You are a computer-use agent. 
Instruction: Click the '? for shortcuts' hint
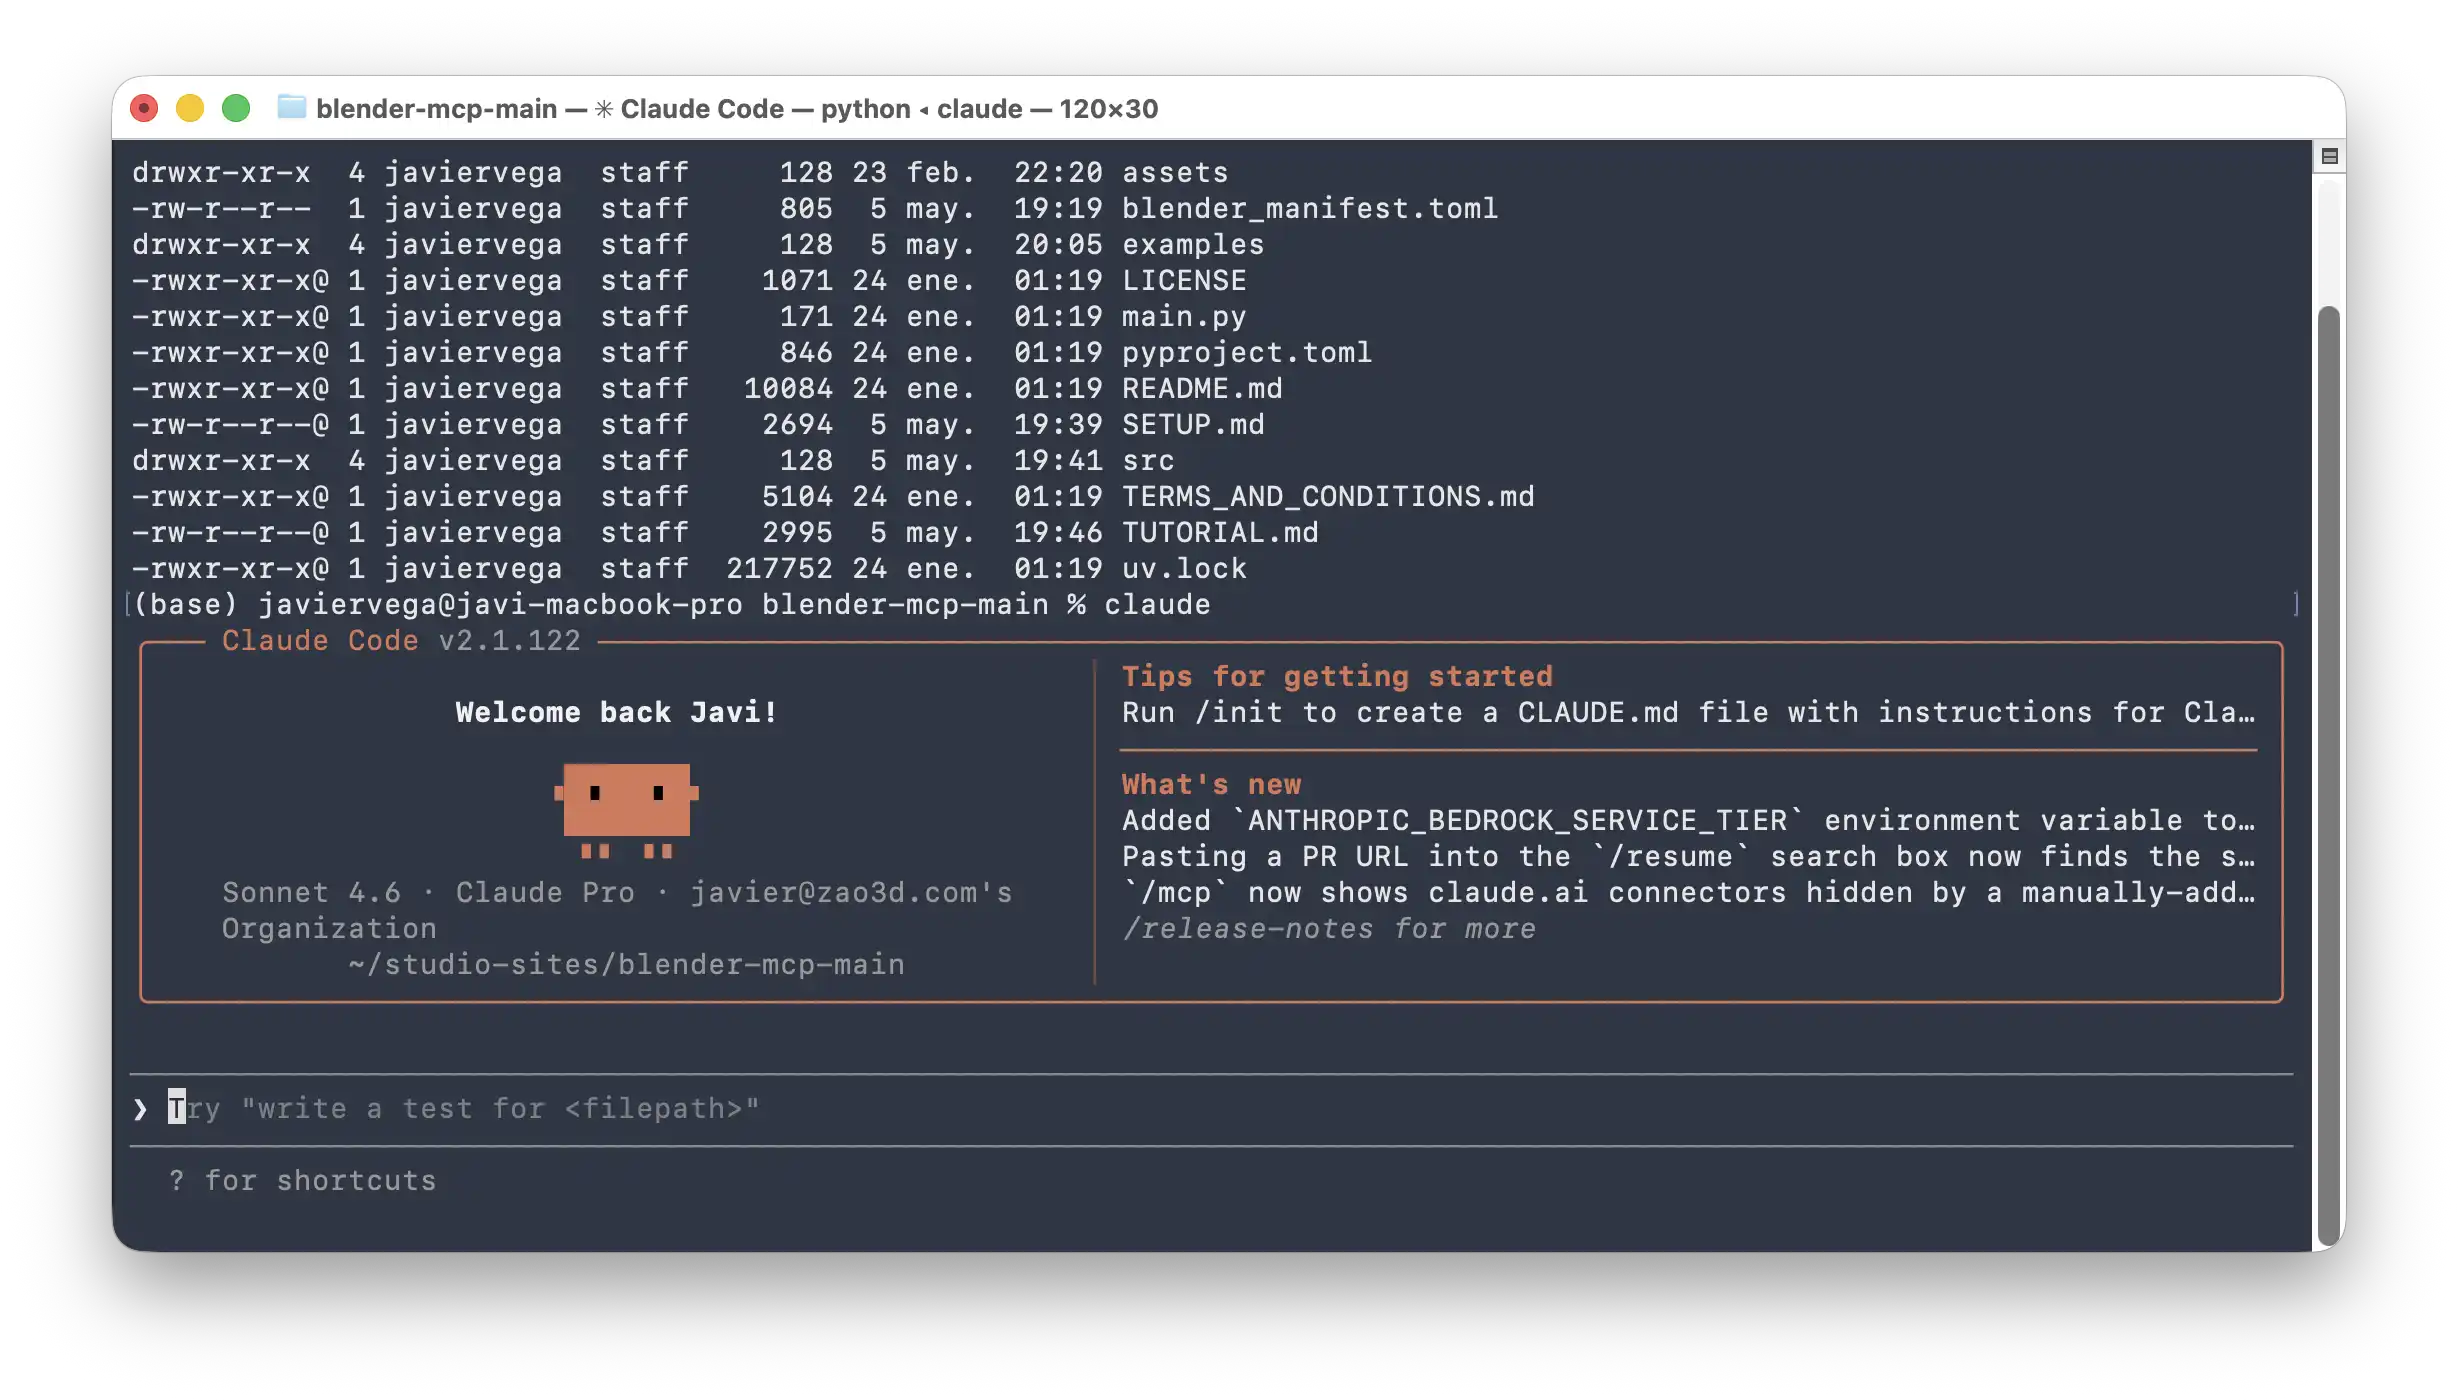302,1180
